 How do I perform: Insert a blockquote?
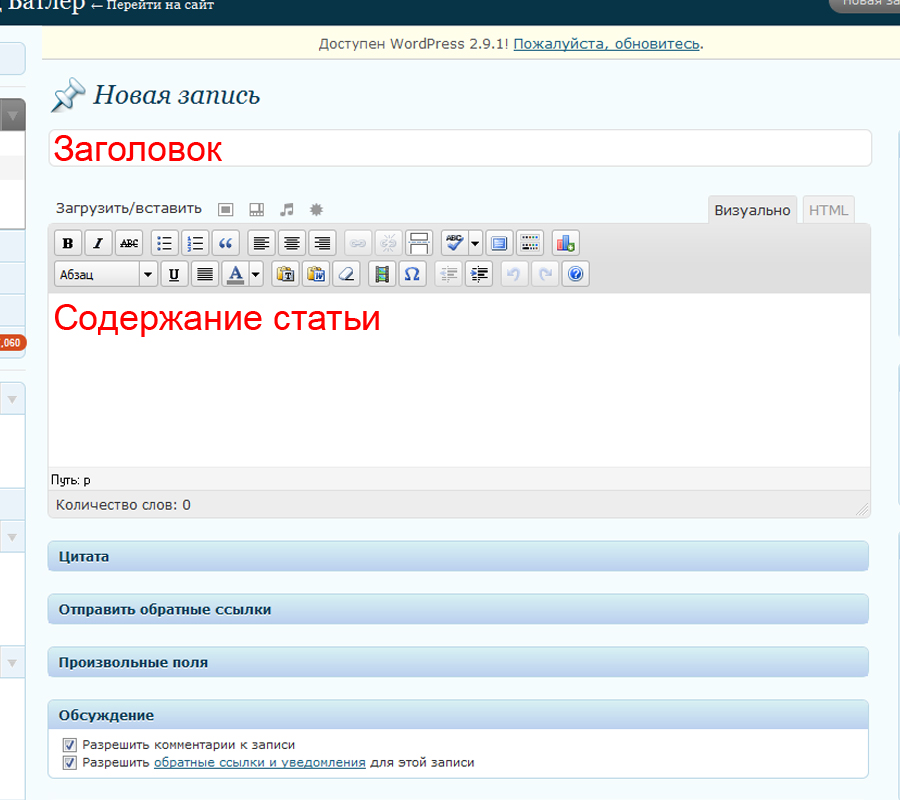[226, 243]
